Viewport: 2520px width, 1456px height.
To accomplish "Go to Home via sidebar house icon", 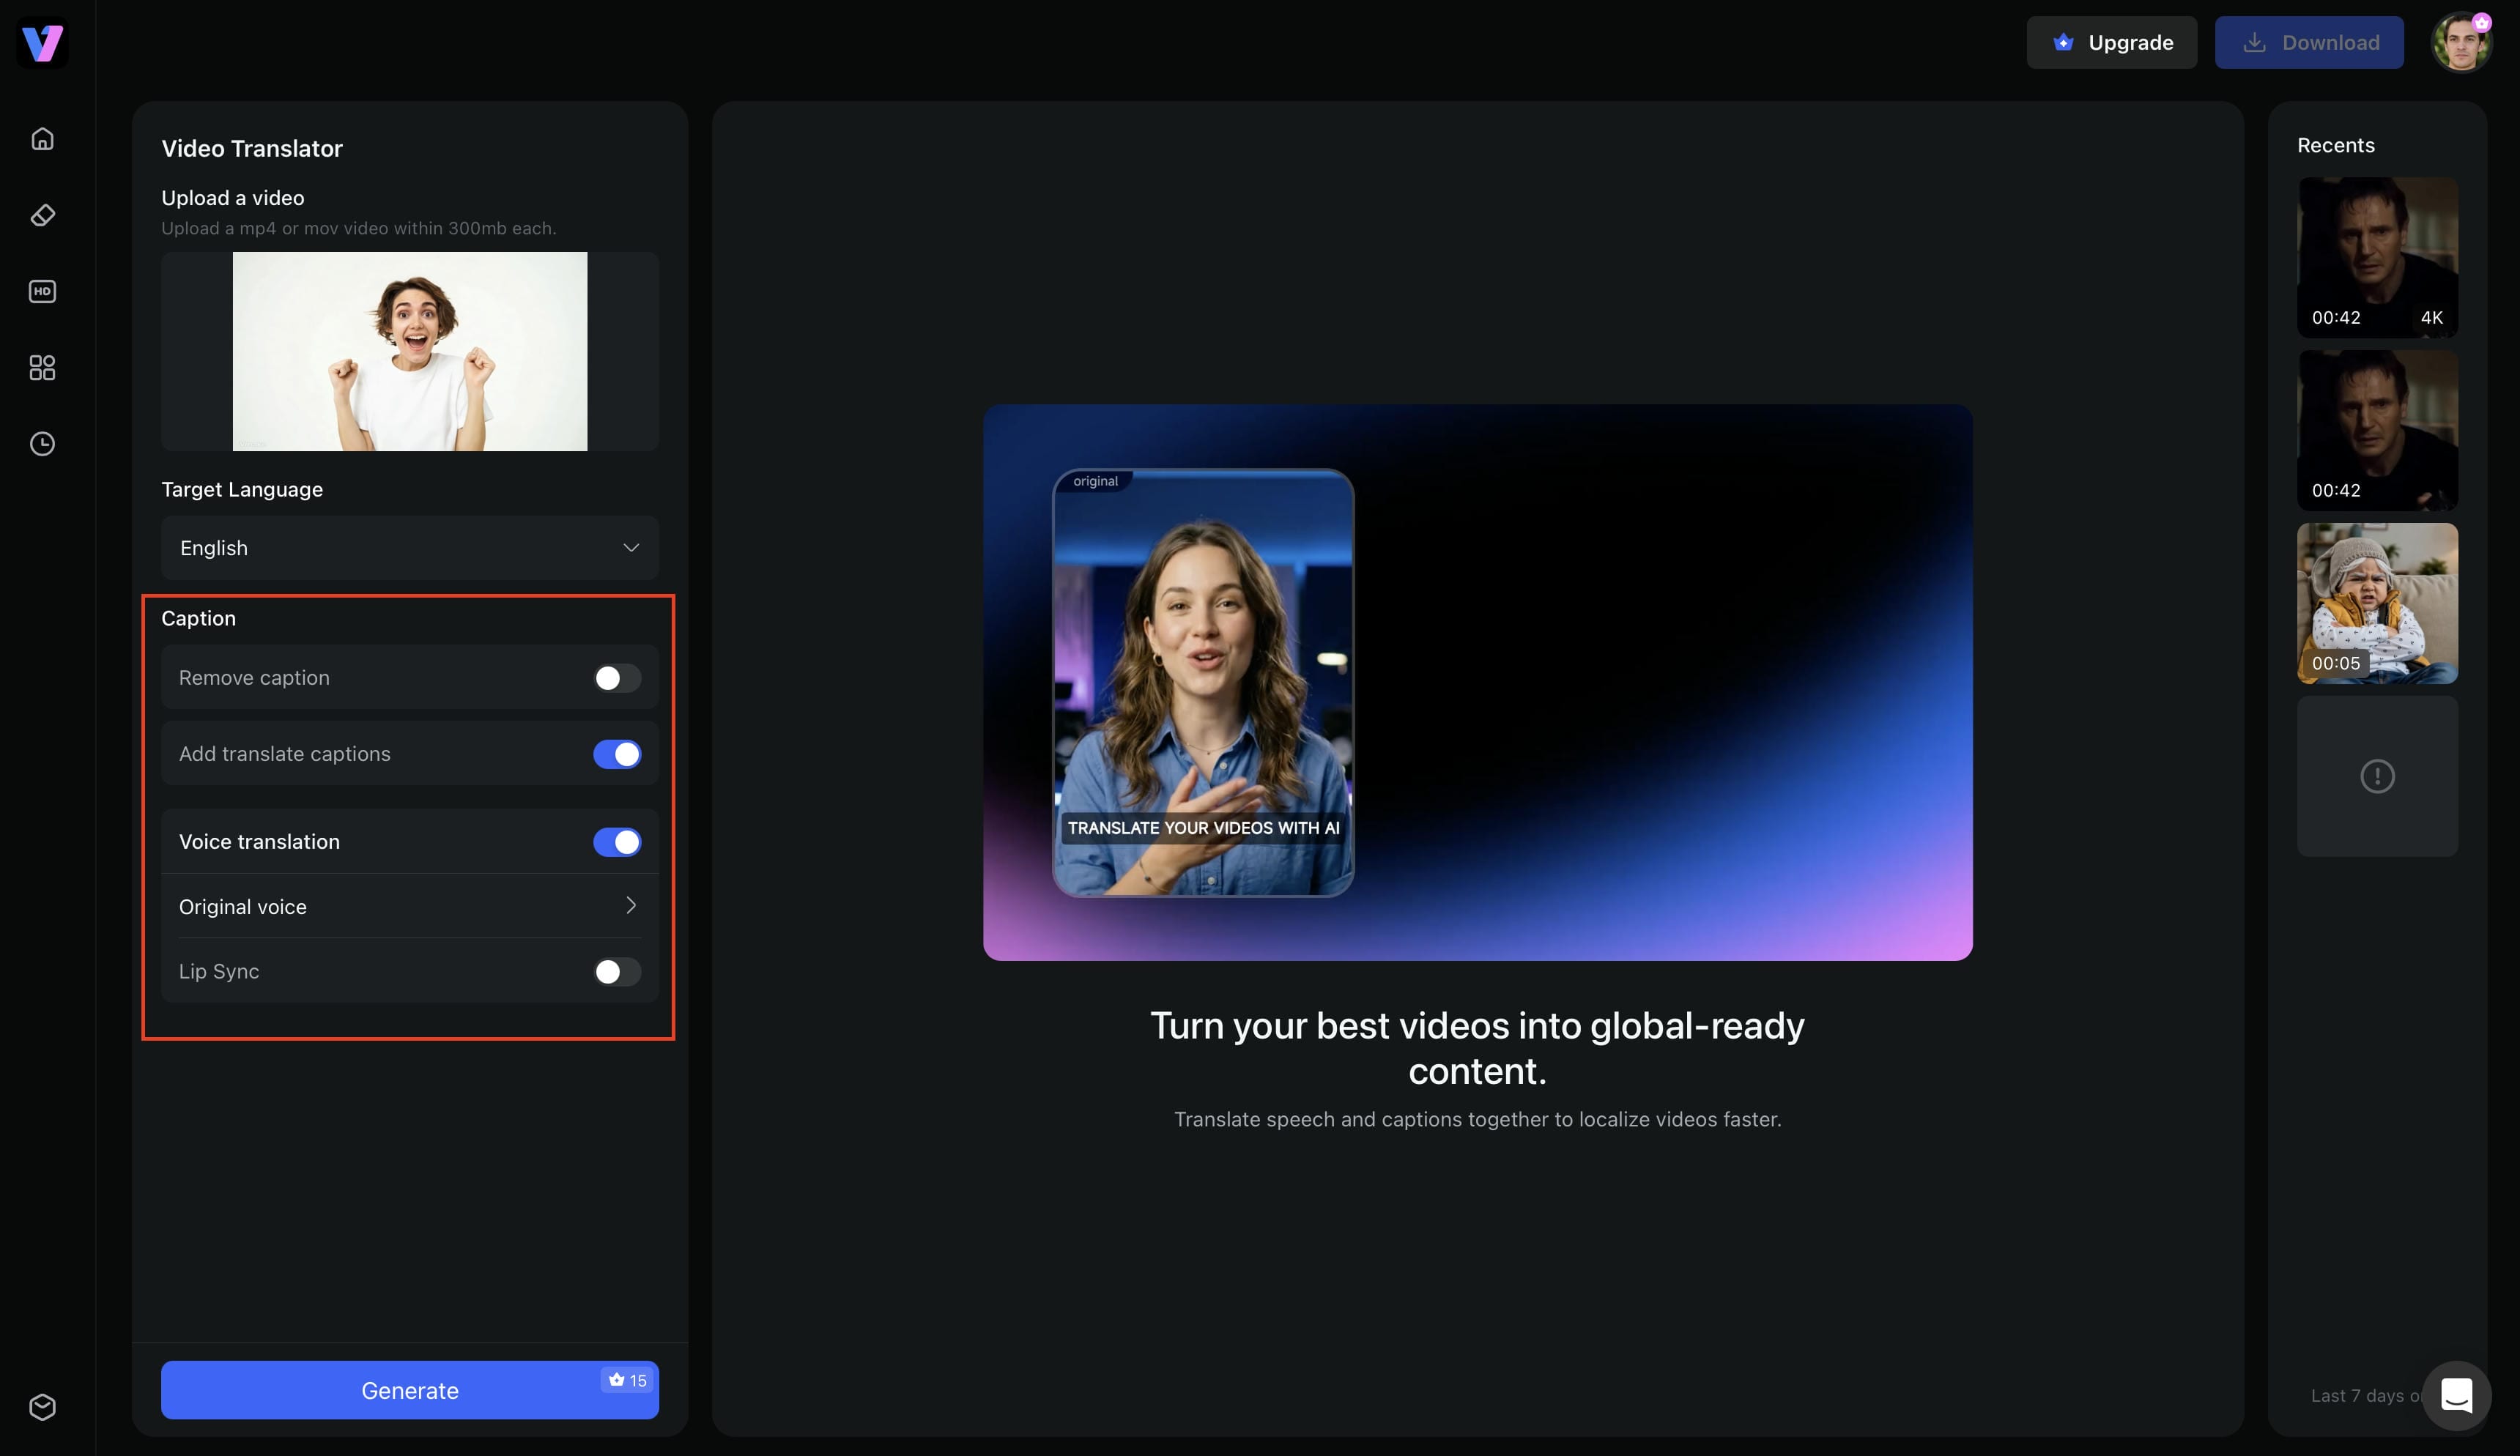I will [42, 139].
